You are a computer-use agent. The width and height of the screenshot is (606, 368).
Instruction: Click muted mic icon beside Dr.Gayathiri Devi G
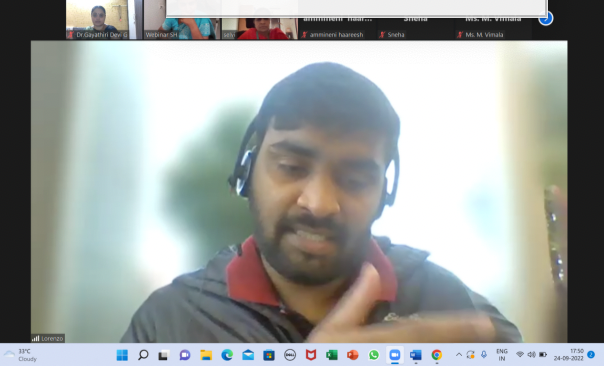tap(71, 35)
